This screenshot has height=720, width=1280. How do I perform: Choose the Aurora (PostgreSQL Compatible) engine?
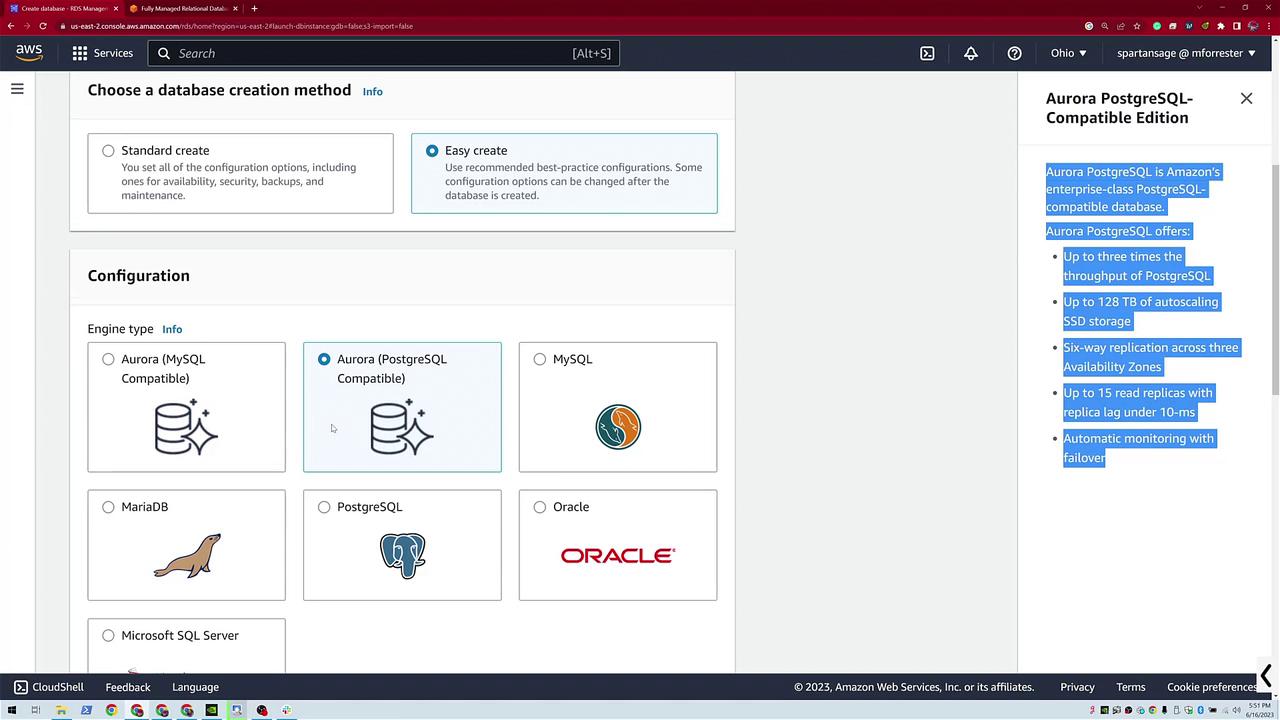[324, 359]
